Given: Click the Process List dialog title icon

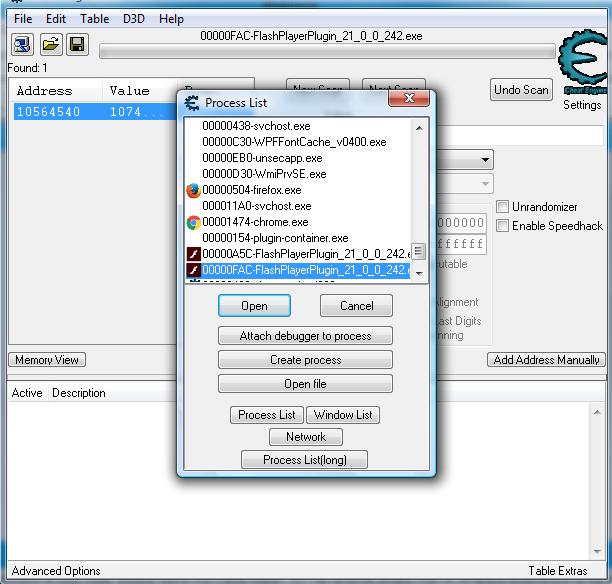Looking at the screenshot, I should 191,102.
